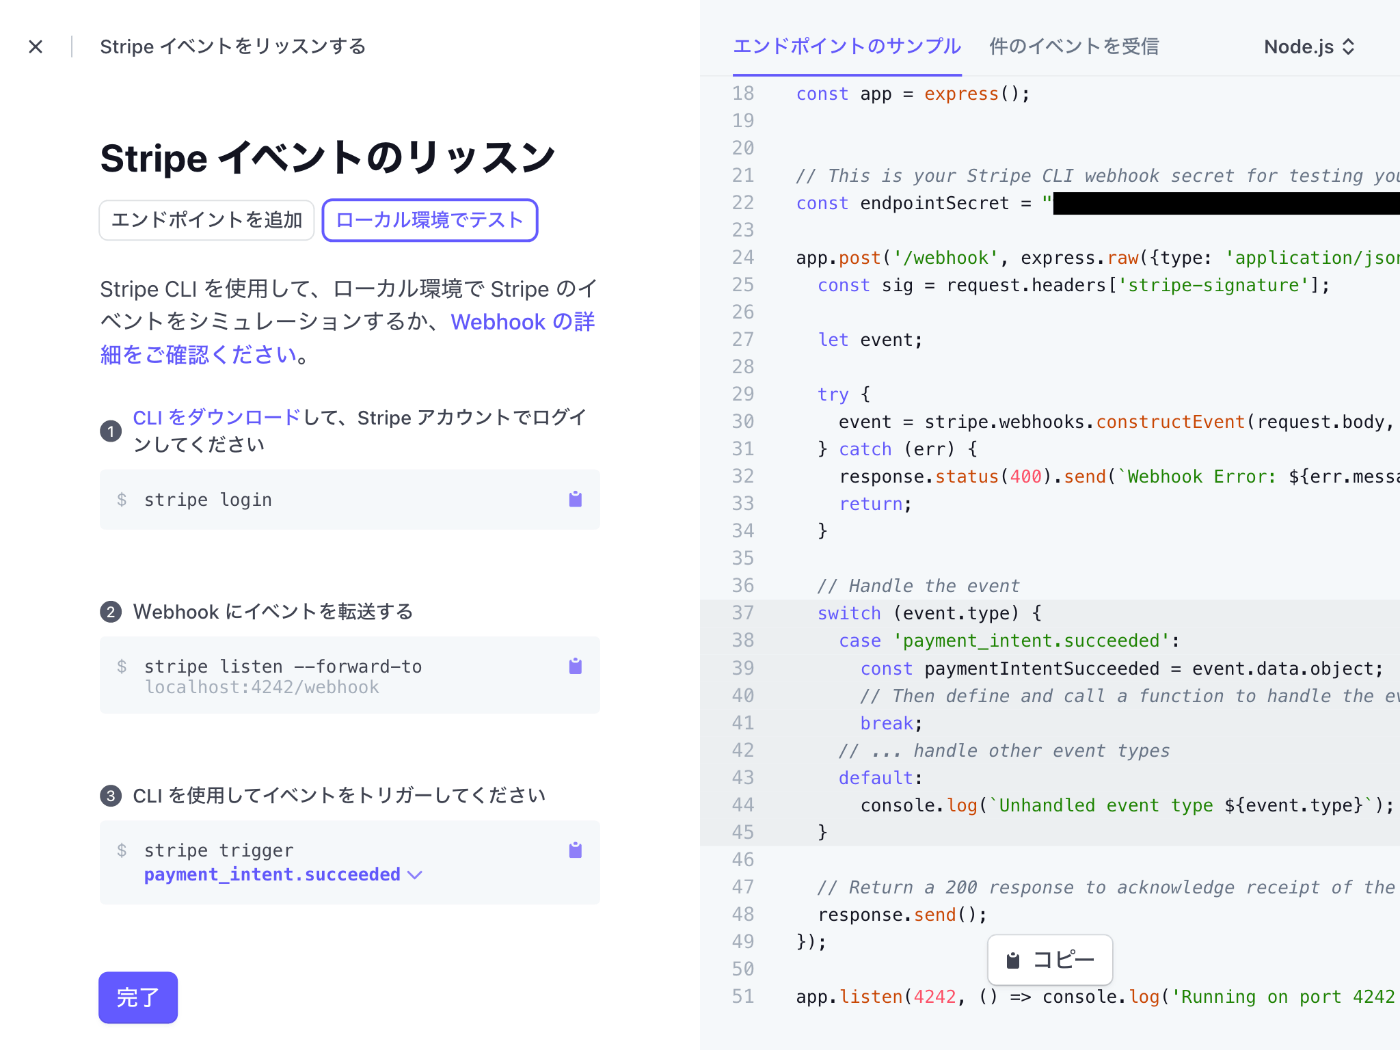Click the 'app.listen(4242' code line

(x=1098, y=997)
